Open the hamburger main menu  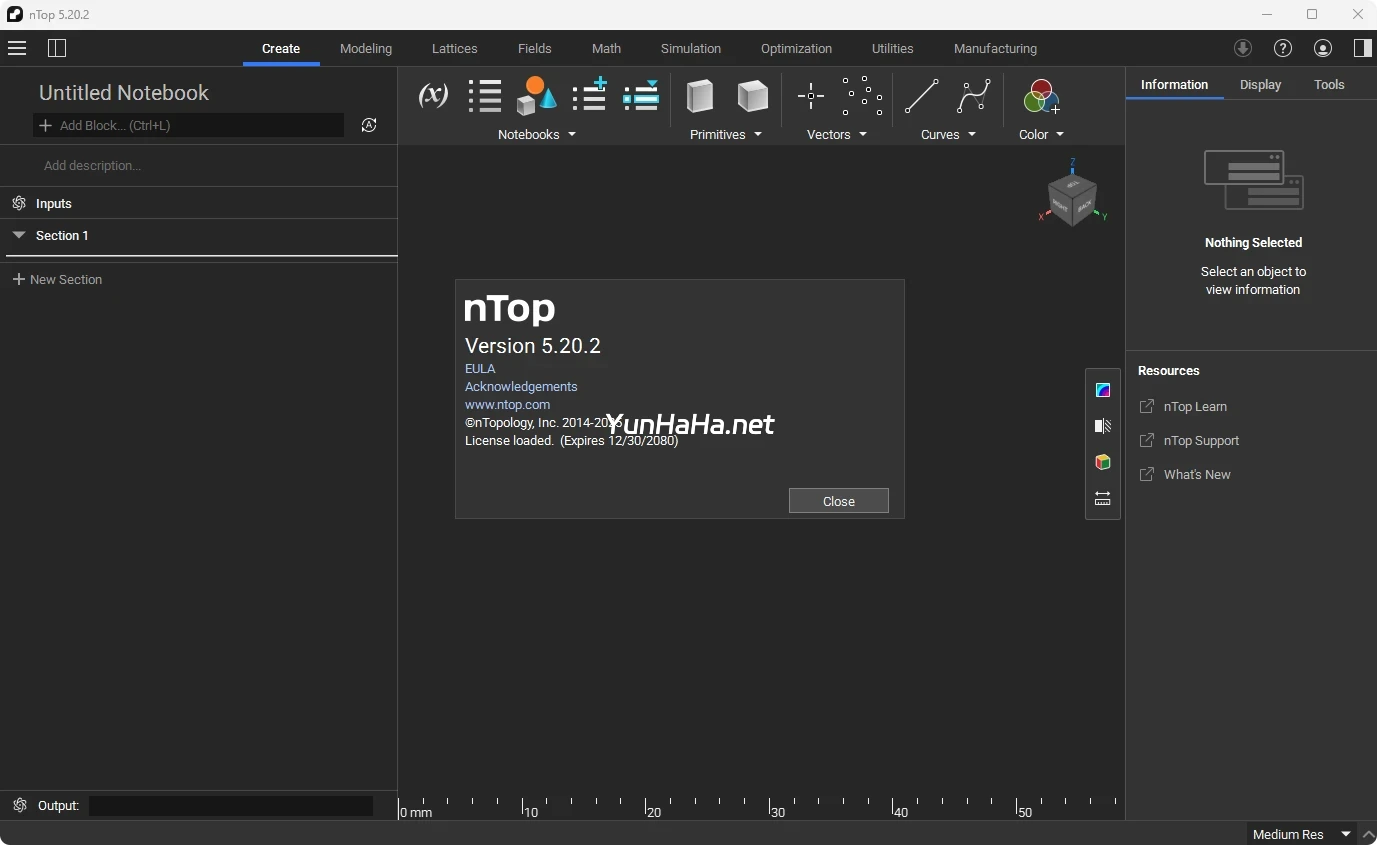[x=16, y=48]
